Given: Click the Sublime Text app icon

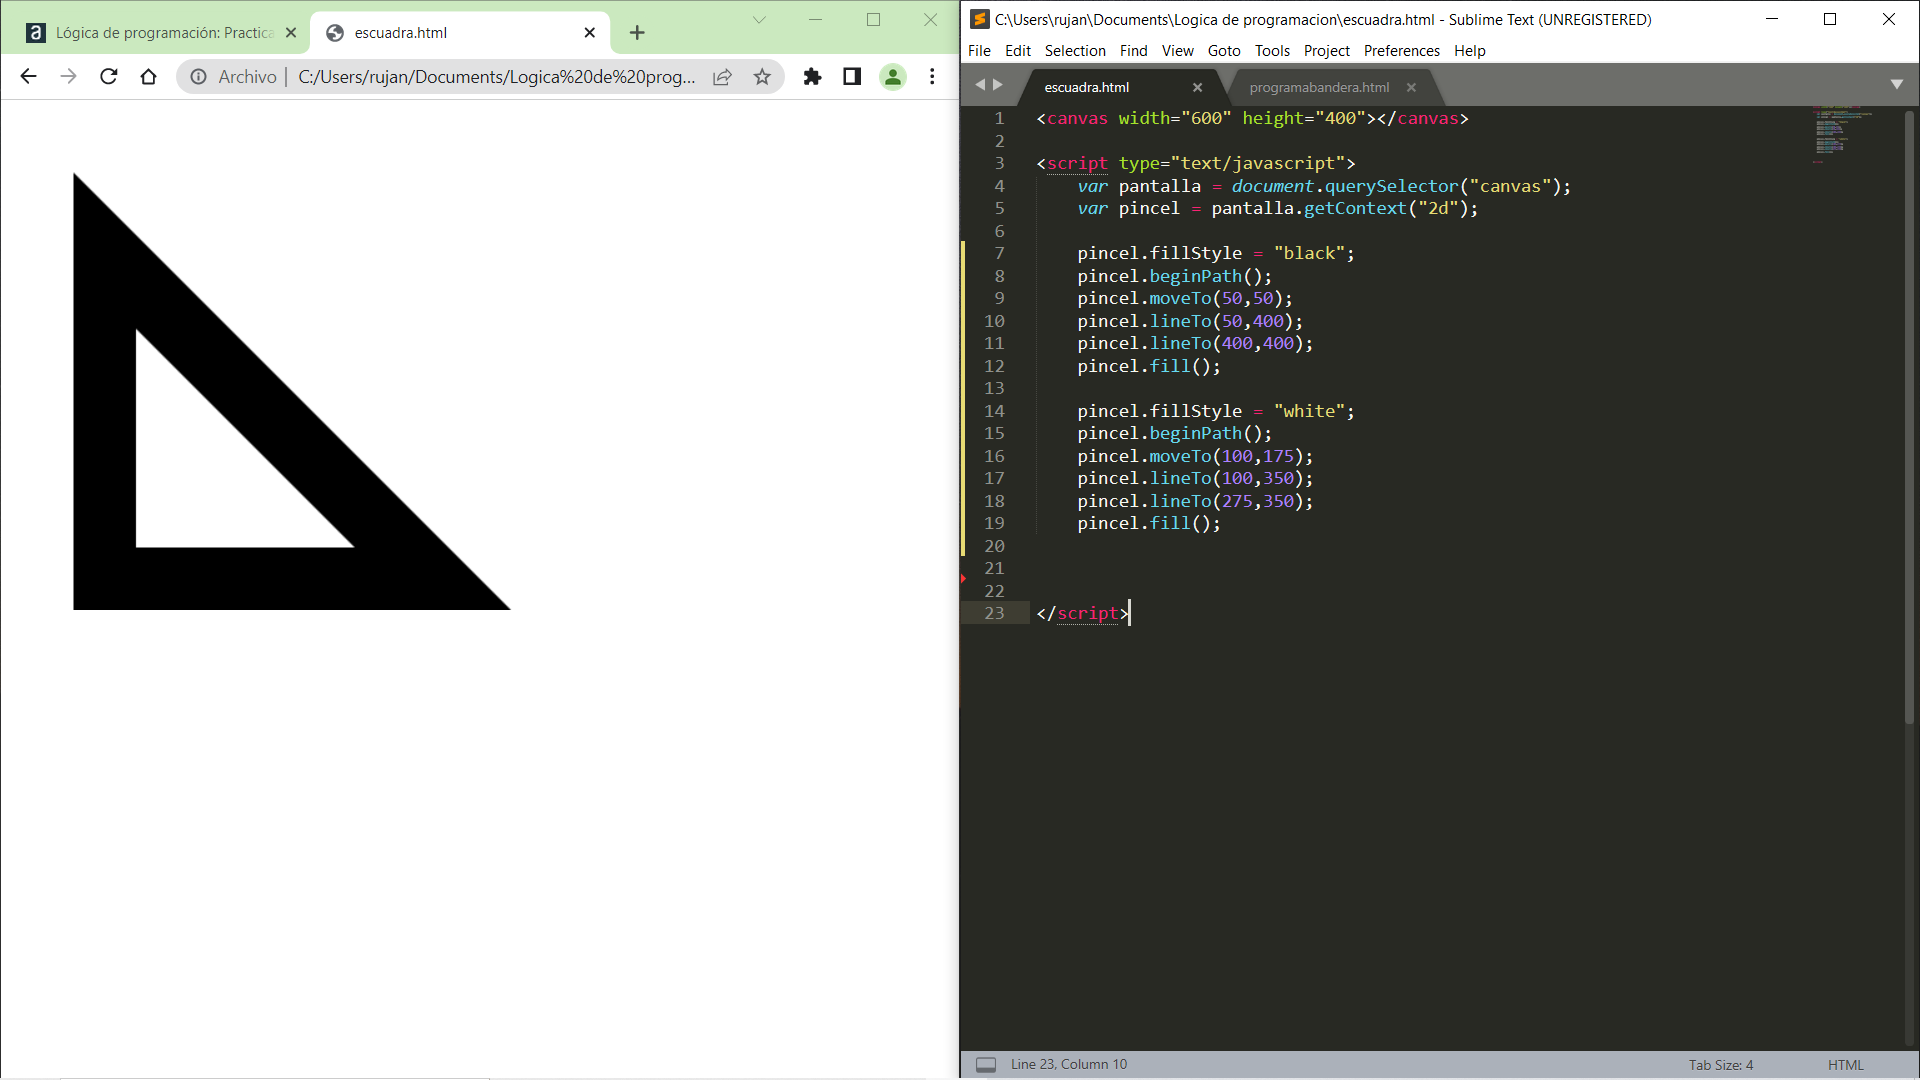Looking at the screenshot, I should 980,19.
